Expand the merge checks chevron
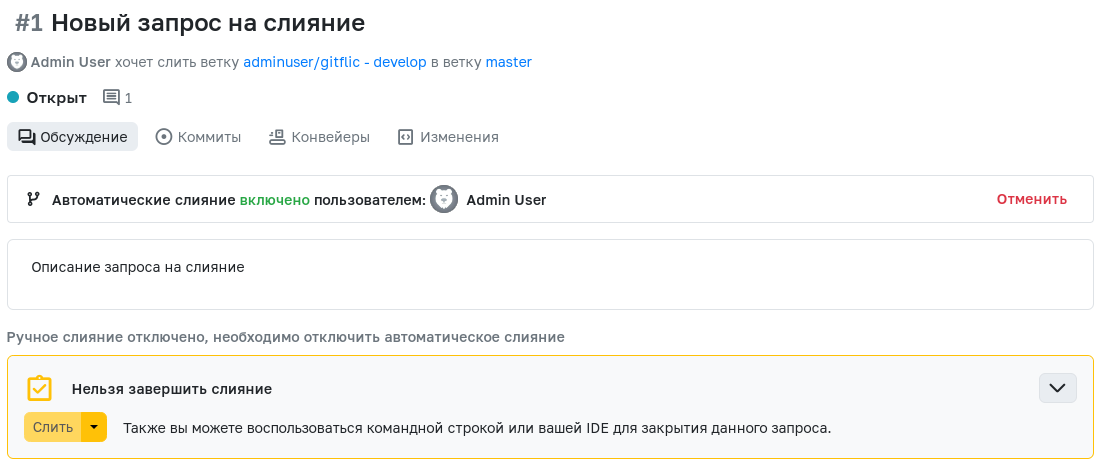 (x=1058, y=388)
